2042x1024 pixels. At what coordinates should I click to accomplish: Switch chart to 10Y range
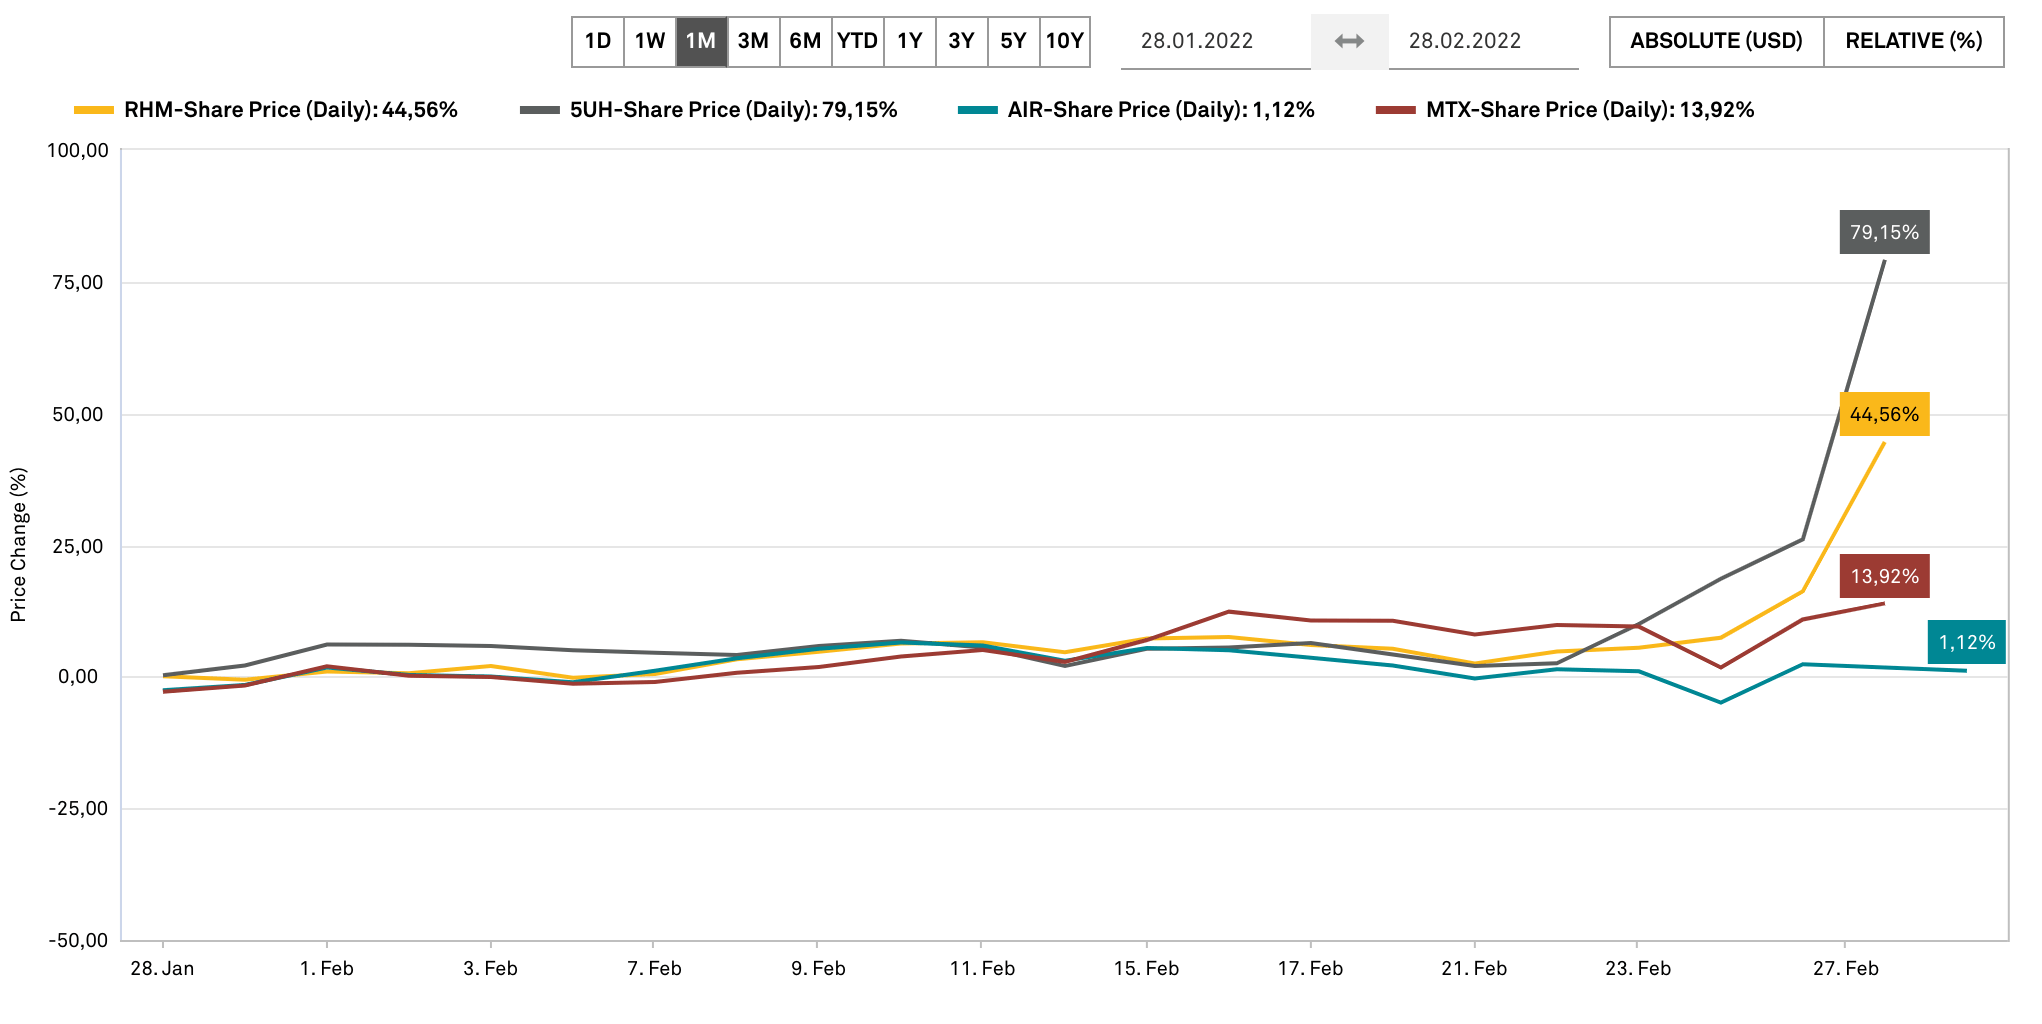(x=1064, y=41)
